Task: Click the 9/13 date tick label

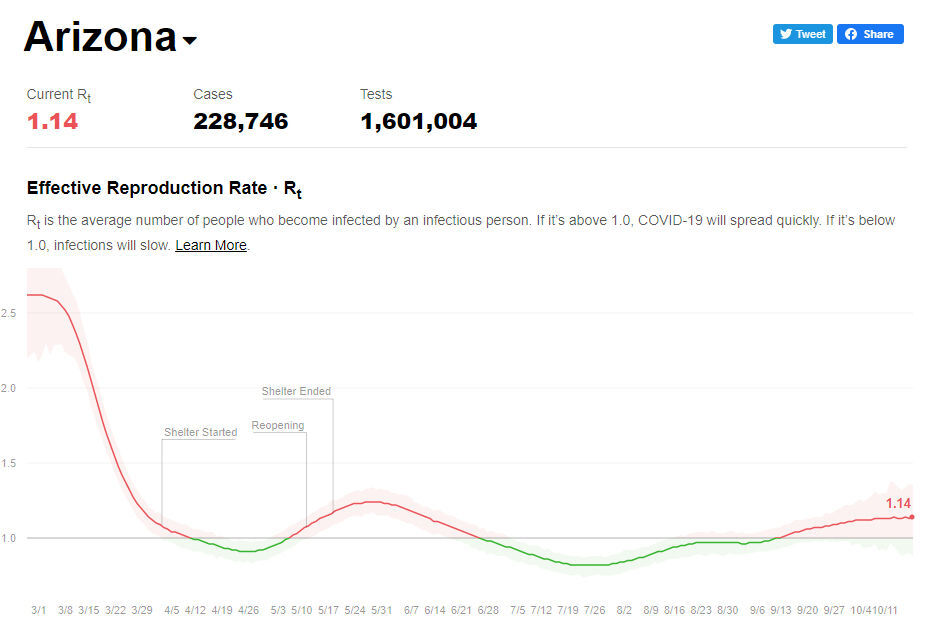Action: 780,610
